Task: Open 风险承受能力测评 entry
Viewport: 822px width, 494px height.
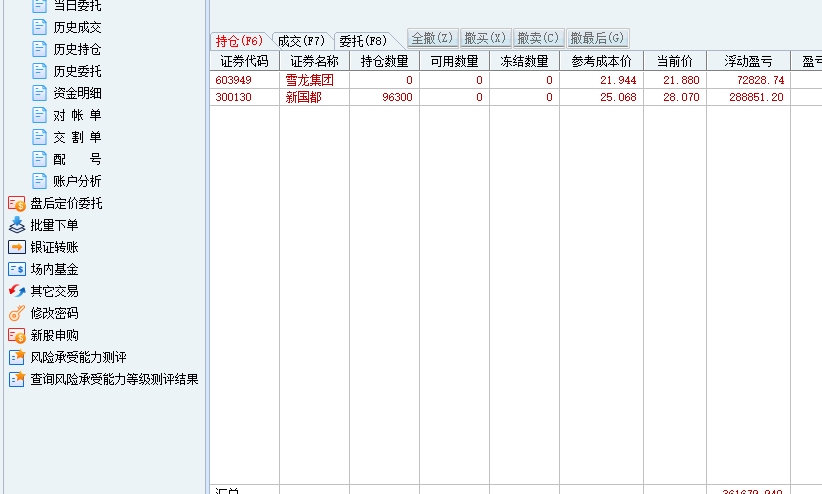Action: click(x=78, y=358)
